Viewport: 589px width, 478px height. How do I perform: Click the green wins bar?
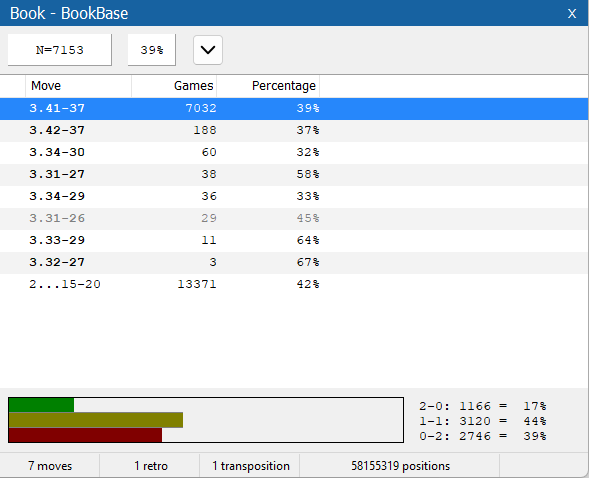(x=41, y=405)
